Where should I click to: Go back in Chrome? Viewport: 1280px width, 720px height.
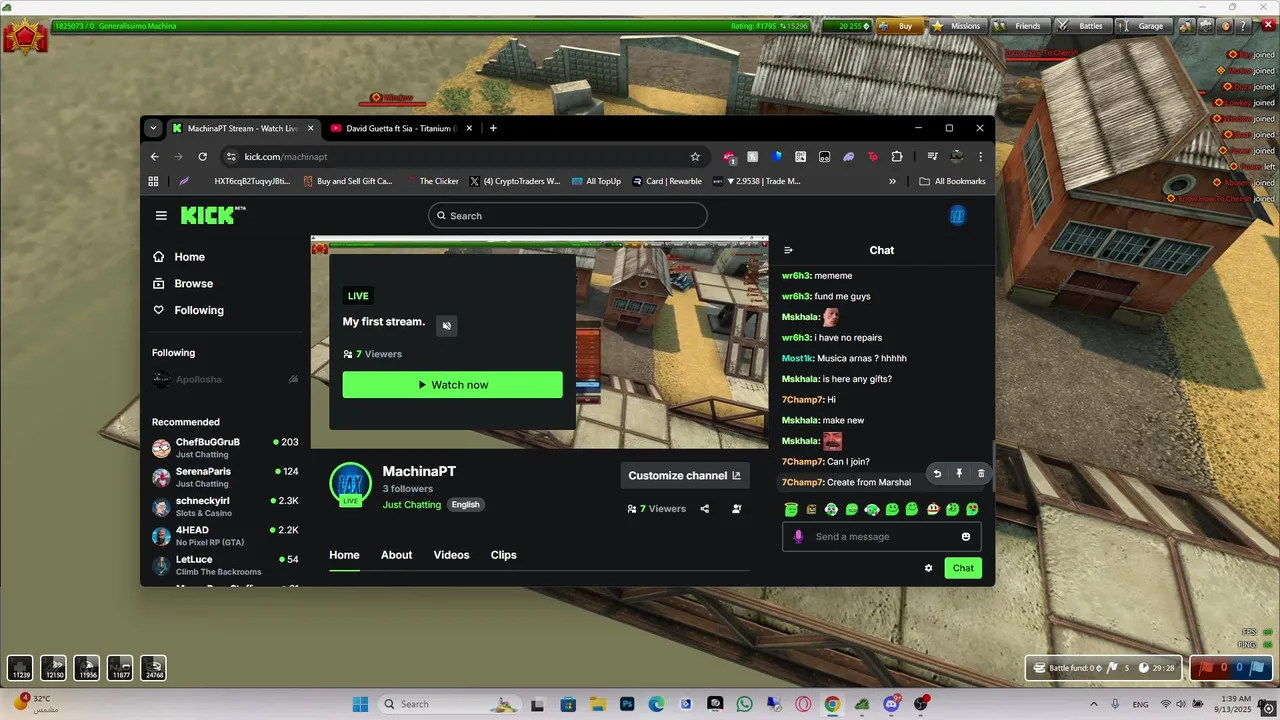(x=155, y=157)
